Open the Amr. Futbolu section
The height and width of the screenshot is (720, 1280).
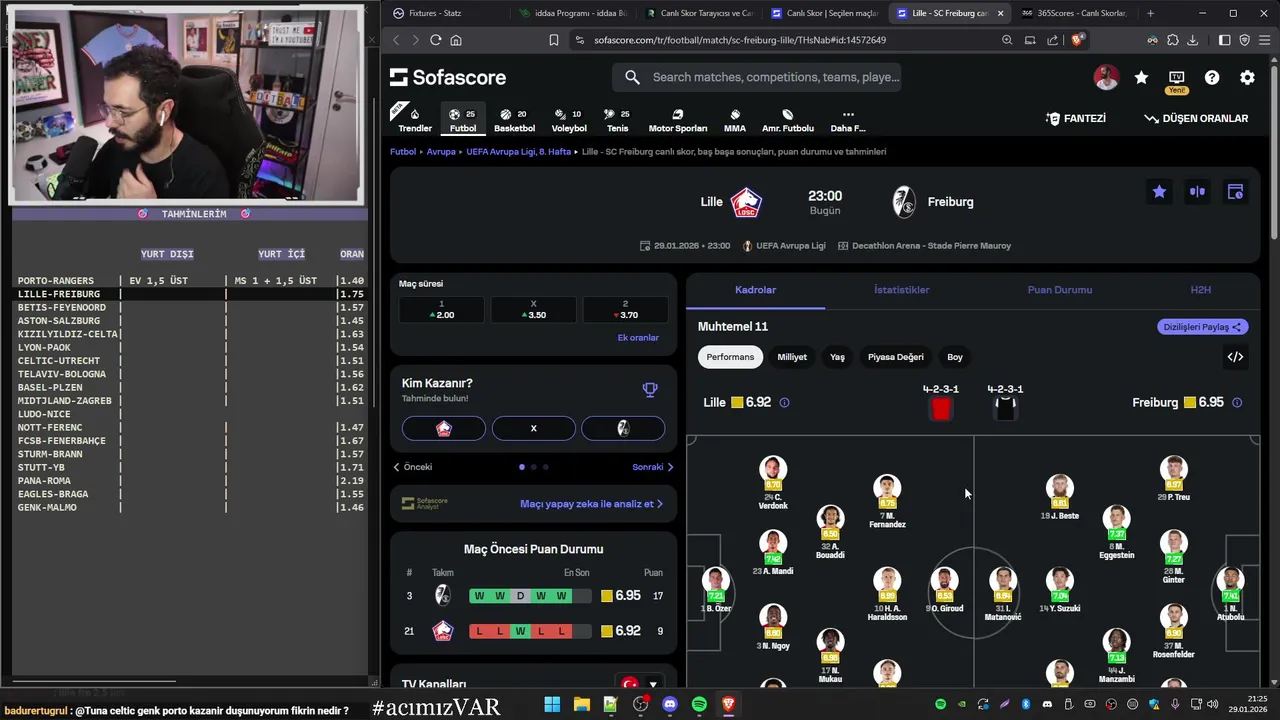pos(787,120)
